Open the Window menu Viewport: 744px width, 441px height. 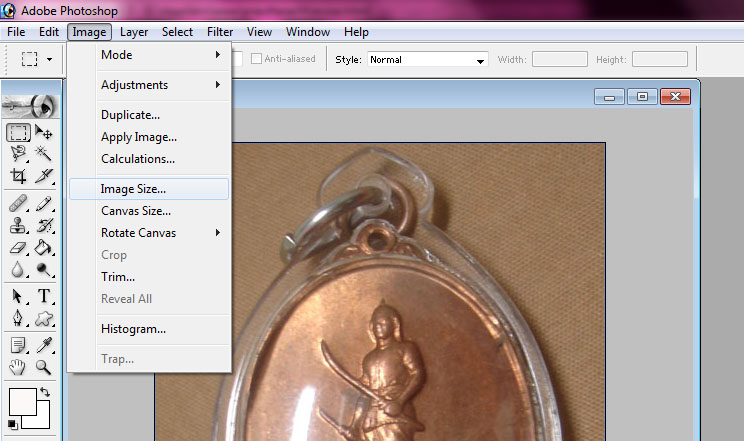308,32
